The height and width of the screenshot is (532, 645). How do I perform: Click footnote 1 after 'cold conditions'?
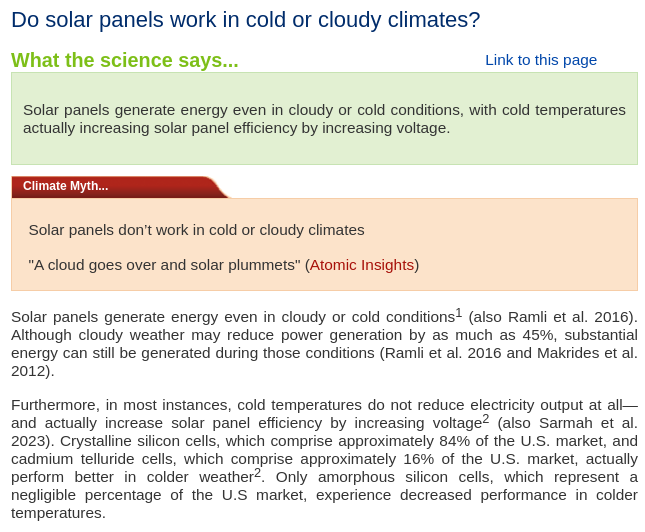459,313
